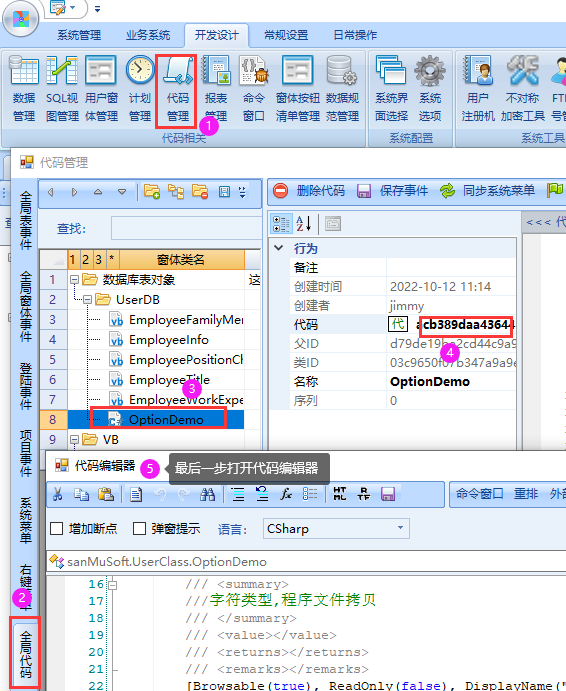
Task: Collapse the 数据库表对象 tree node
Action: (74, 280)
